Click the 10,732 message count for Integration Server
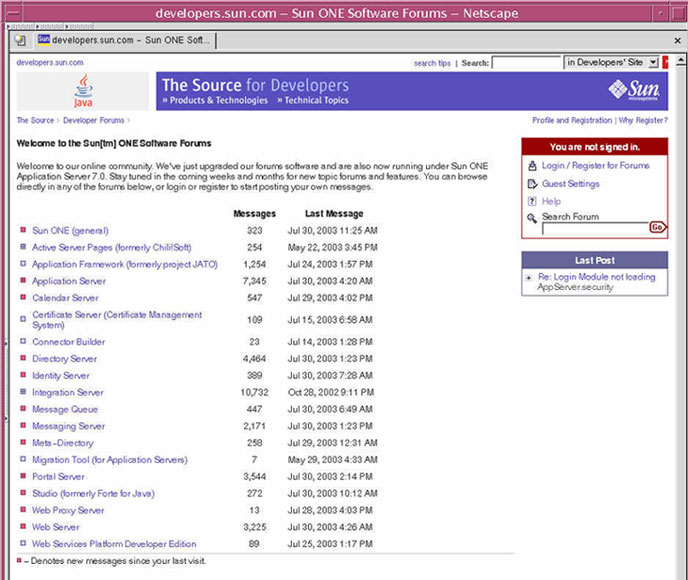 coord(254,392)
